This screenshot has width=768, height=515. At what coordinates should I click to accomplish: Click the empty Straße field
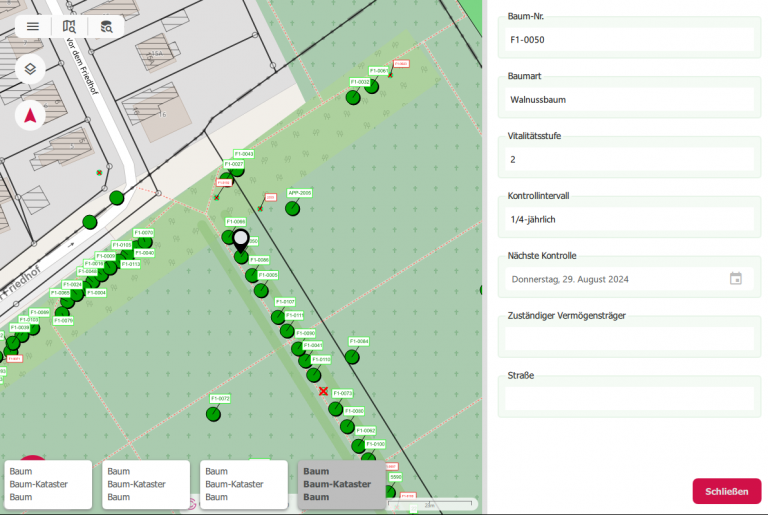click(629, 398)
